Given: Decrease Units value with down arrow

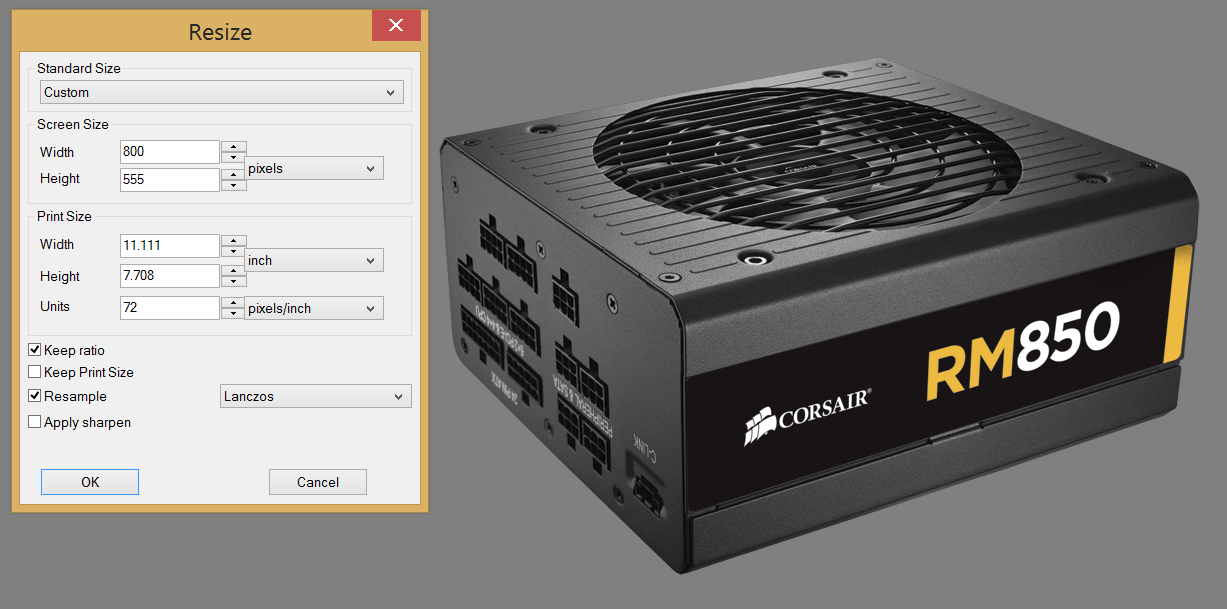Looking at the screenshot, I should (x=233, y=314).
